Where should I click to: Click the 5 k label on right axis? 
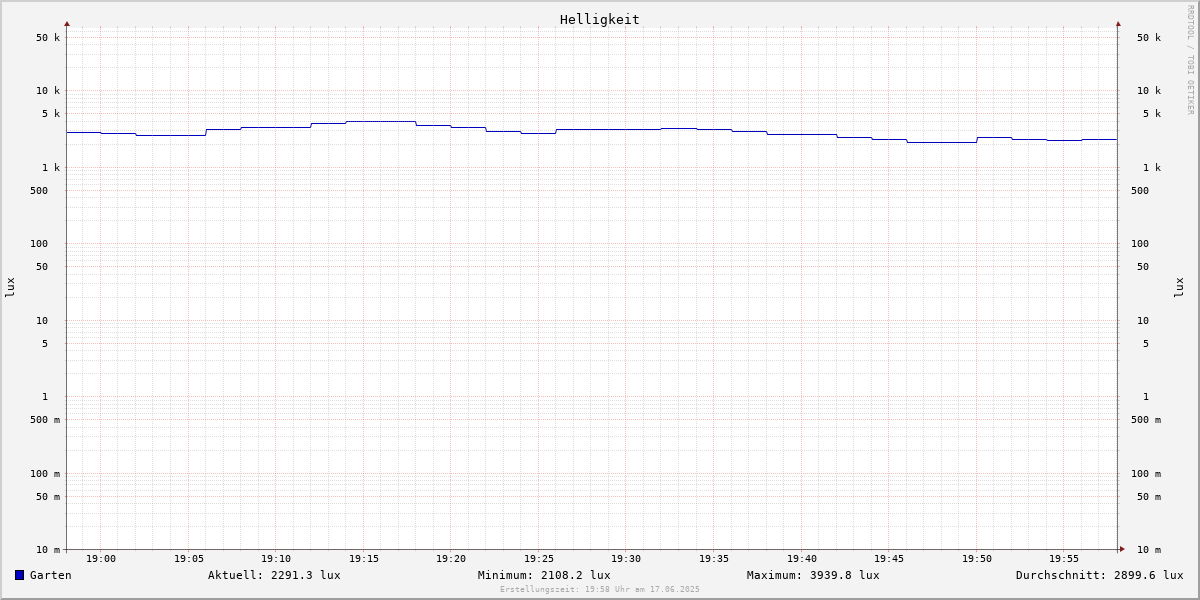pos(1152,114)
